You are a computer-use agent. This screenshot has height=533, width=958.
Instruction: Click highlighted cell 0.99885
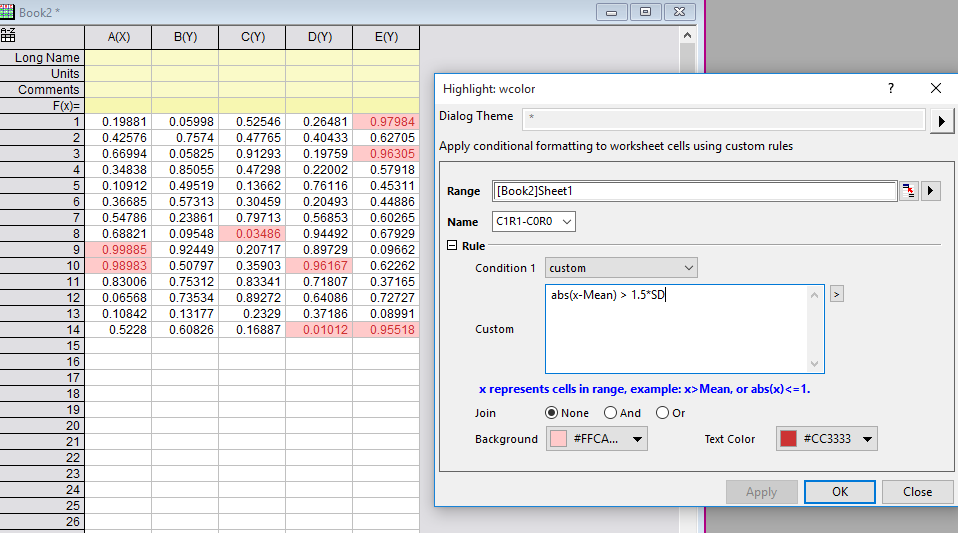(119, 249)
